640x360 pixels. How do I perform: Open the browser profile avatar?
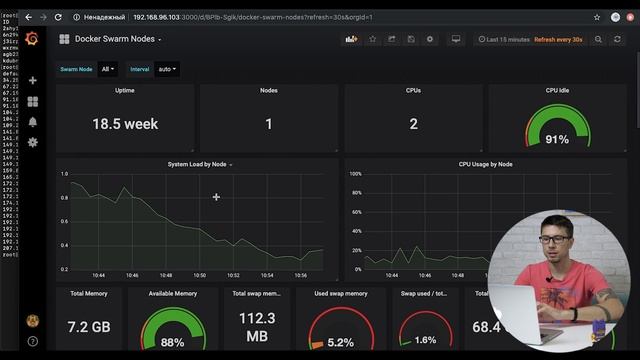click(x=615, y=17)
